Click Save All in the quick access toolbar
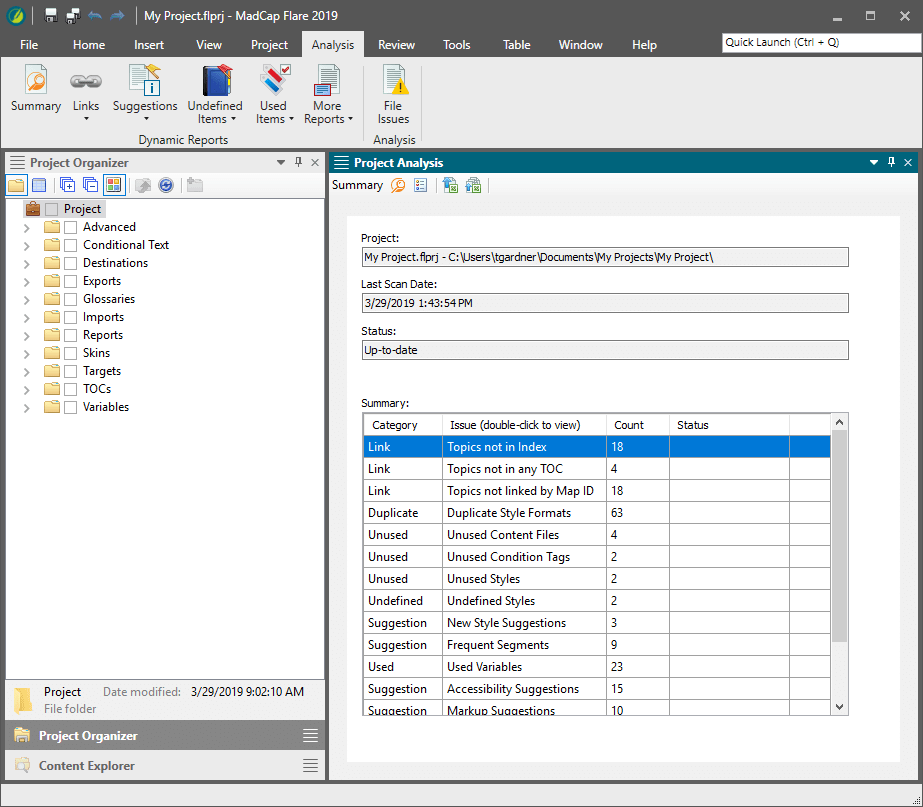The height and width of the screenshot is (807, 923). click(73, 16)
